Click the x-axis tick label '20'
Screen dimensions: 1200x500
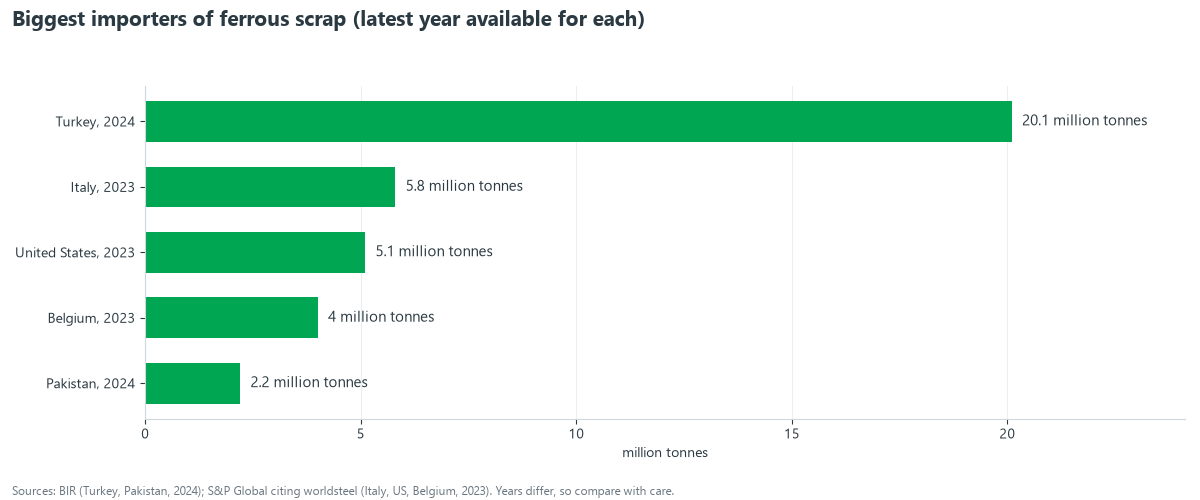(x=1007, y=433)
